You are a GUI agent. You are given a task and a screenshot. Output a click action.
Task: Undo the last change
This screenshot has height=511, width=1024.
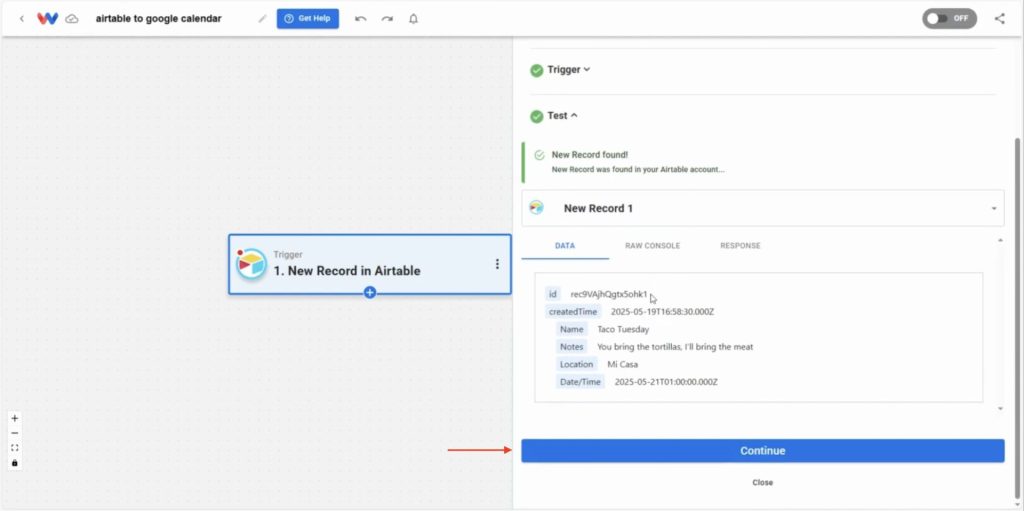point(360,19)
